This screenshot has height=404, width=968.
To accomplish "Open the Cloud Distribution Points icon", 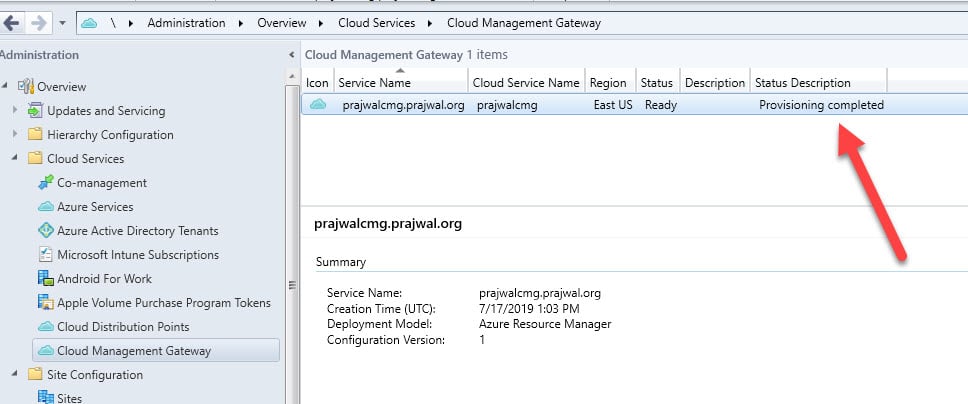I will (46, 327).
